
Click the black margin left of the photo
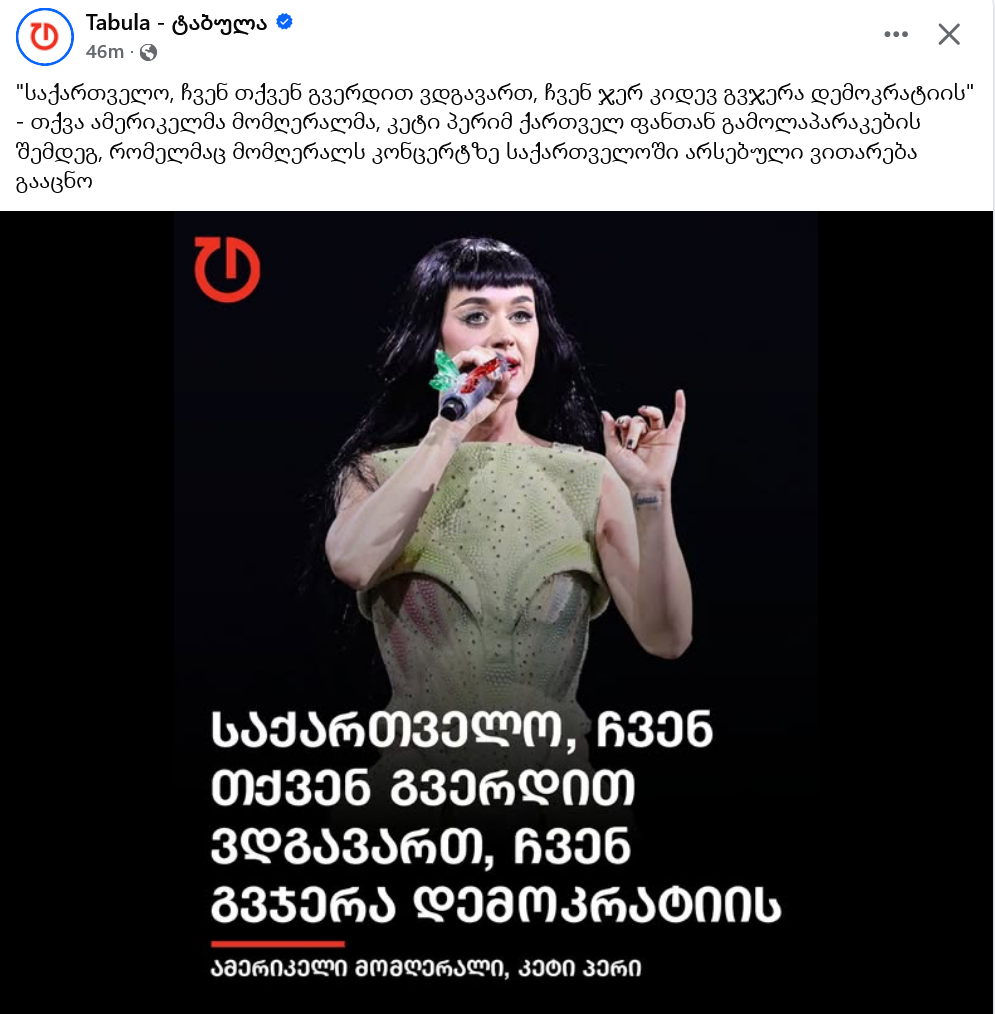[x=87, y=612]
